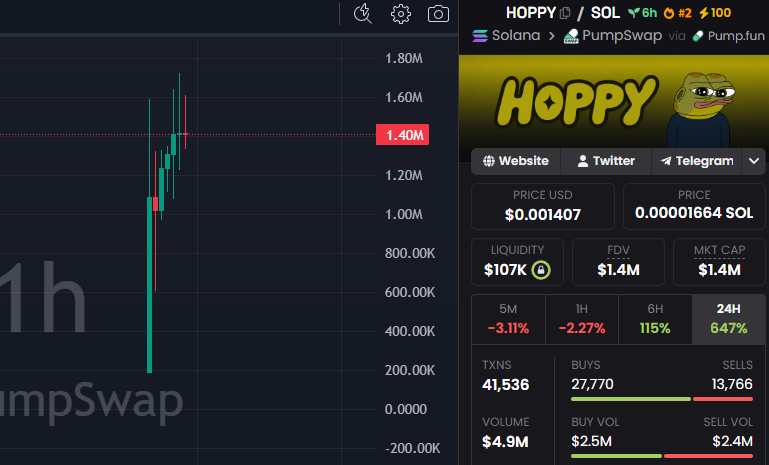Viewport: 769px width, 465px height.
Task: Click the price 0.00001664 SOL box
Action: coord(694,207)
